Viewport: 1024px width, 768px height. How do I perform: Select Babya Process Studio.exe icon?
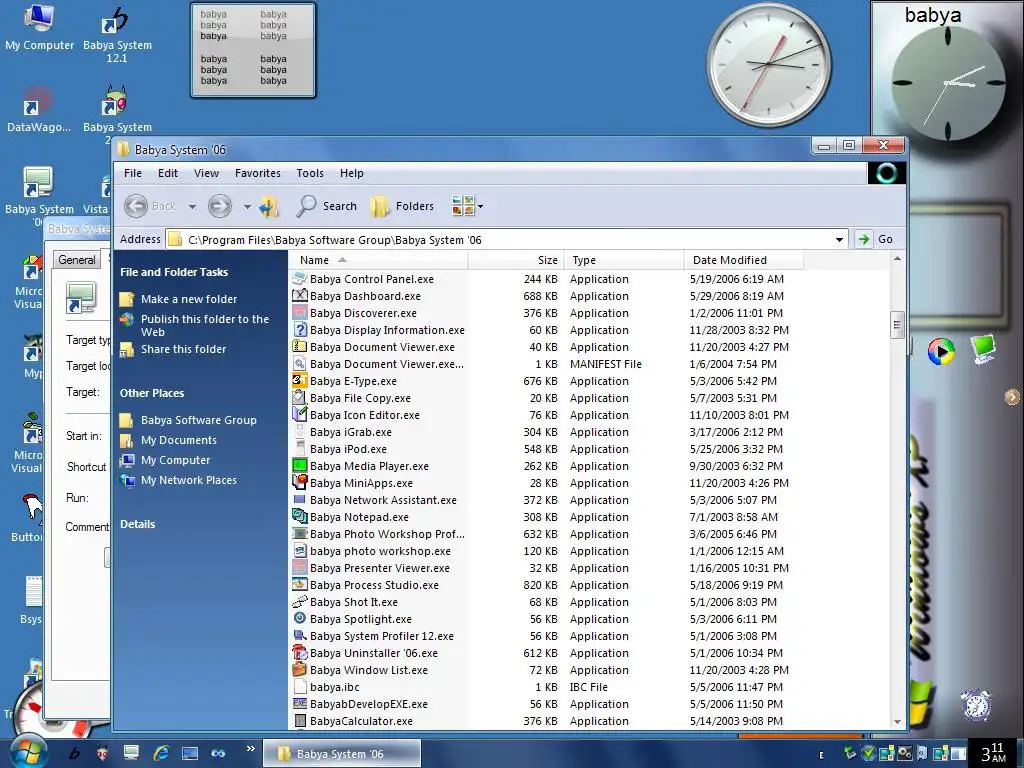click(300, 584)
